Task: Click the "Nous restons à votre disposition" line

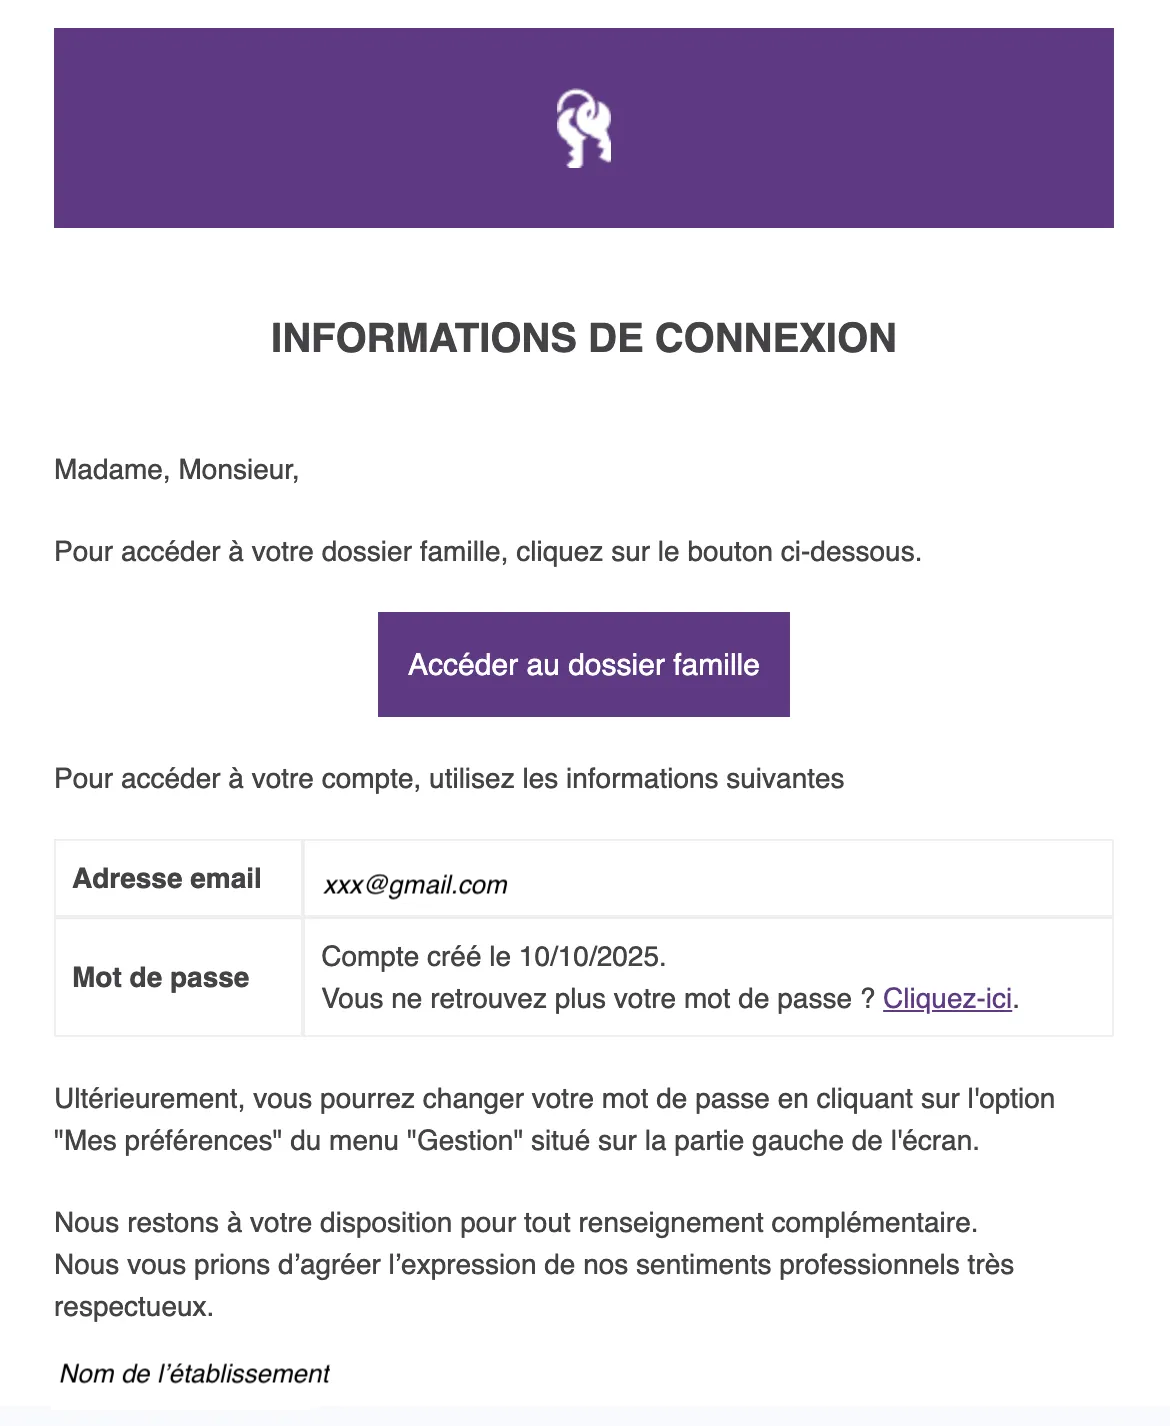Action: (516, 1223)
